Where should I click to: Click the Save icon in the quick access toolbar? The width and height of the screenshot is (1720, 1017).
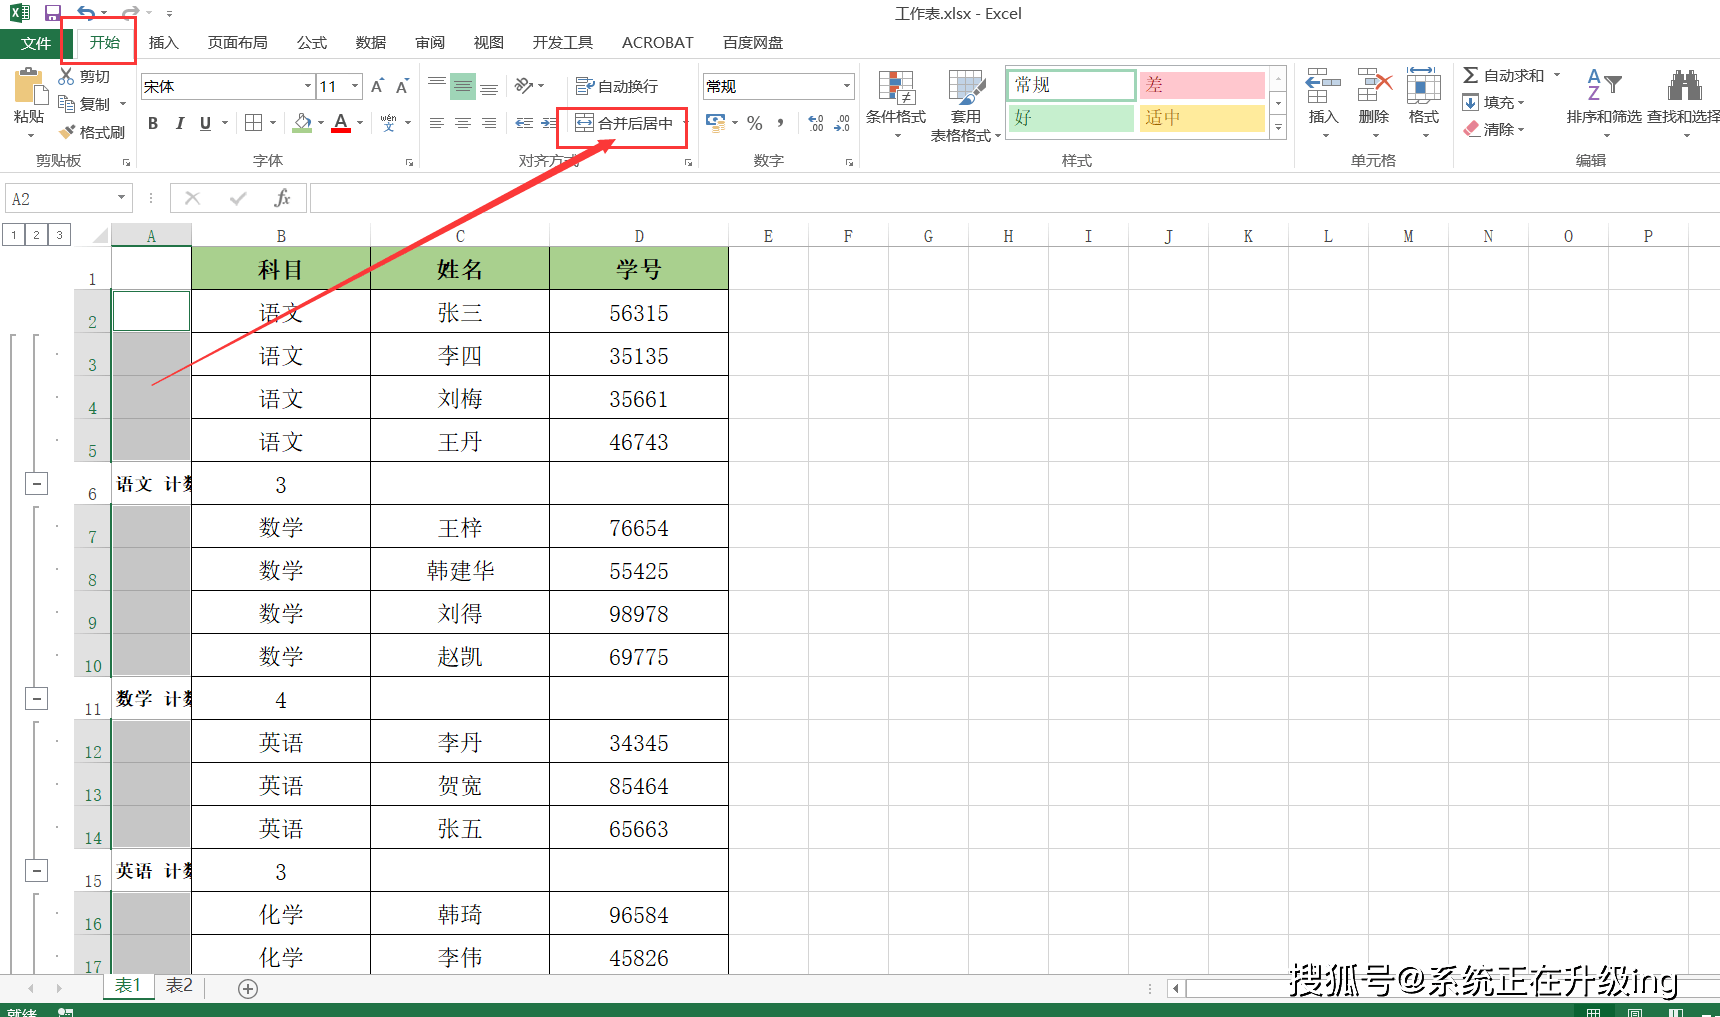tap(53, 13)
